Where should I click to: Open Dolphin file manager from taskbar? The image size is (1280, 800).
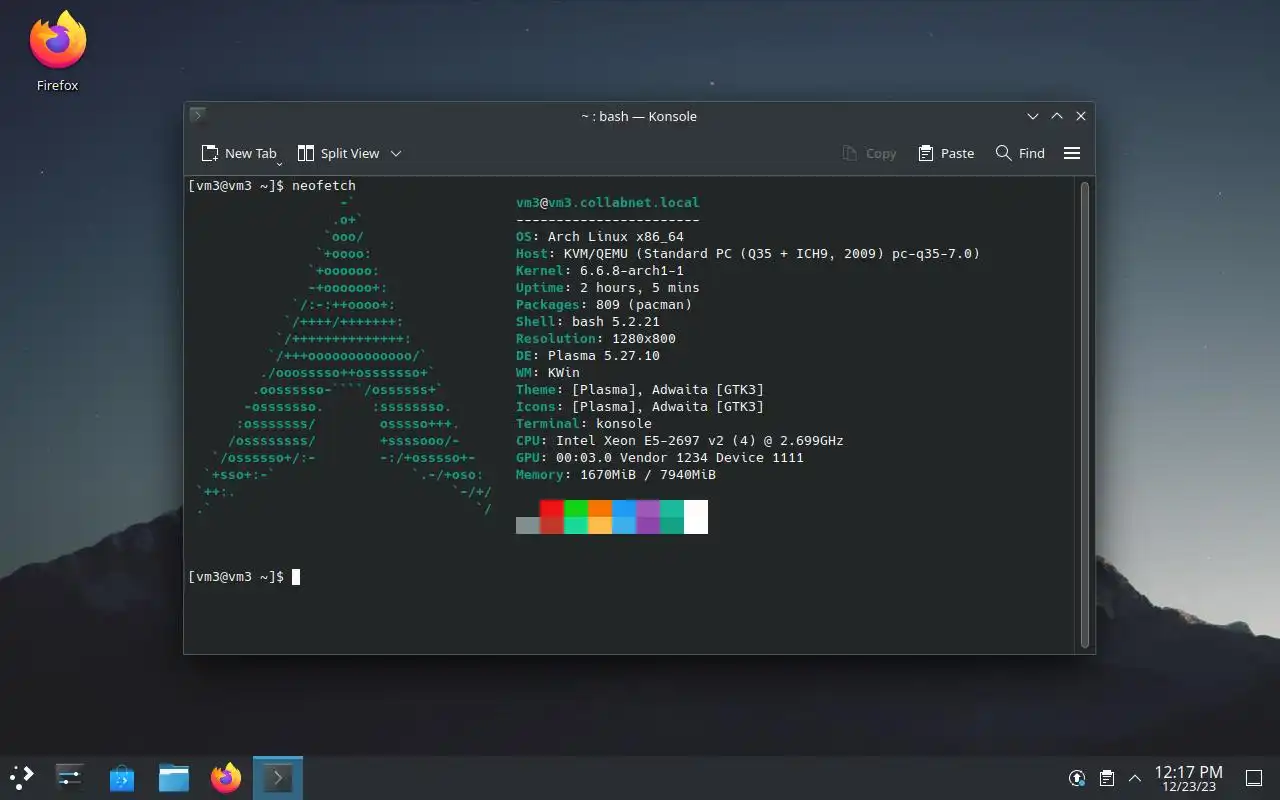(x=174, y=777)
